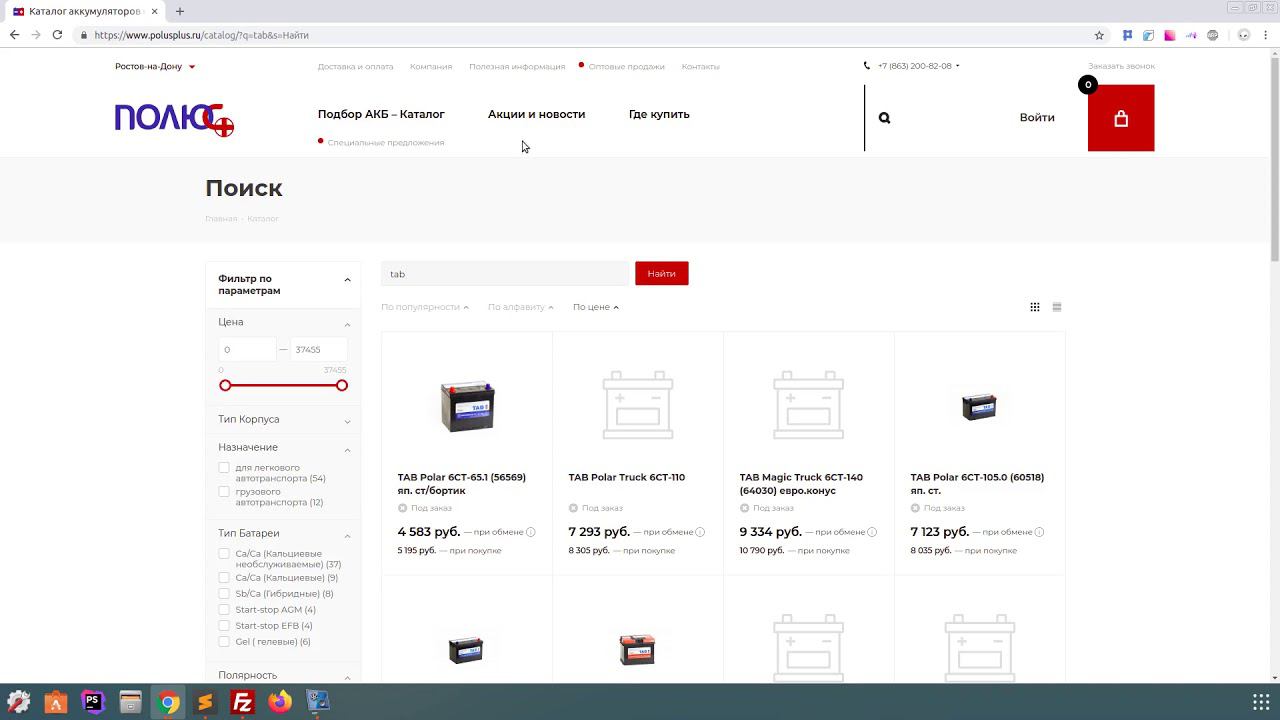The image size is (1280, 720).
Task: Open the Chrome three-dot menu
Action: pyautogui.click(x=1267, y=35)
